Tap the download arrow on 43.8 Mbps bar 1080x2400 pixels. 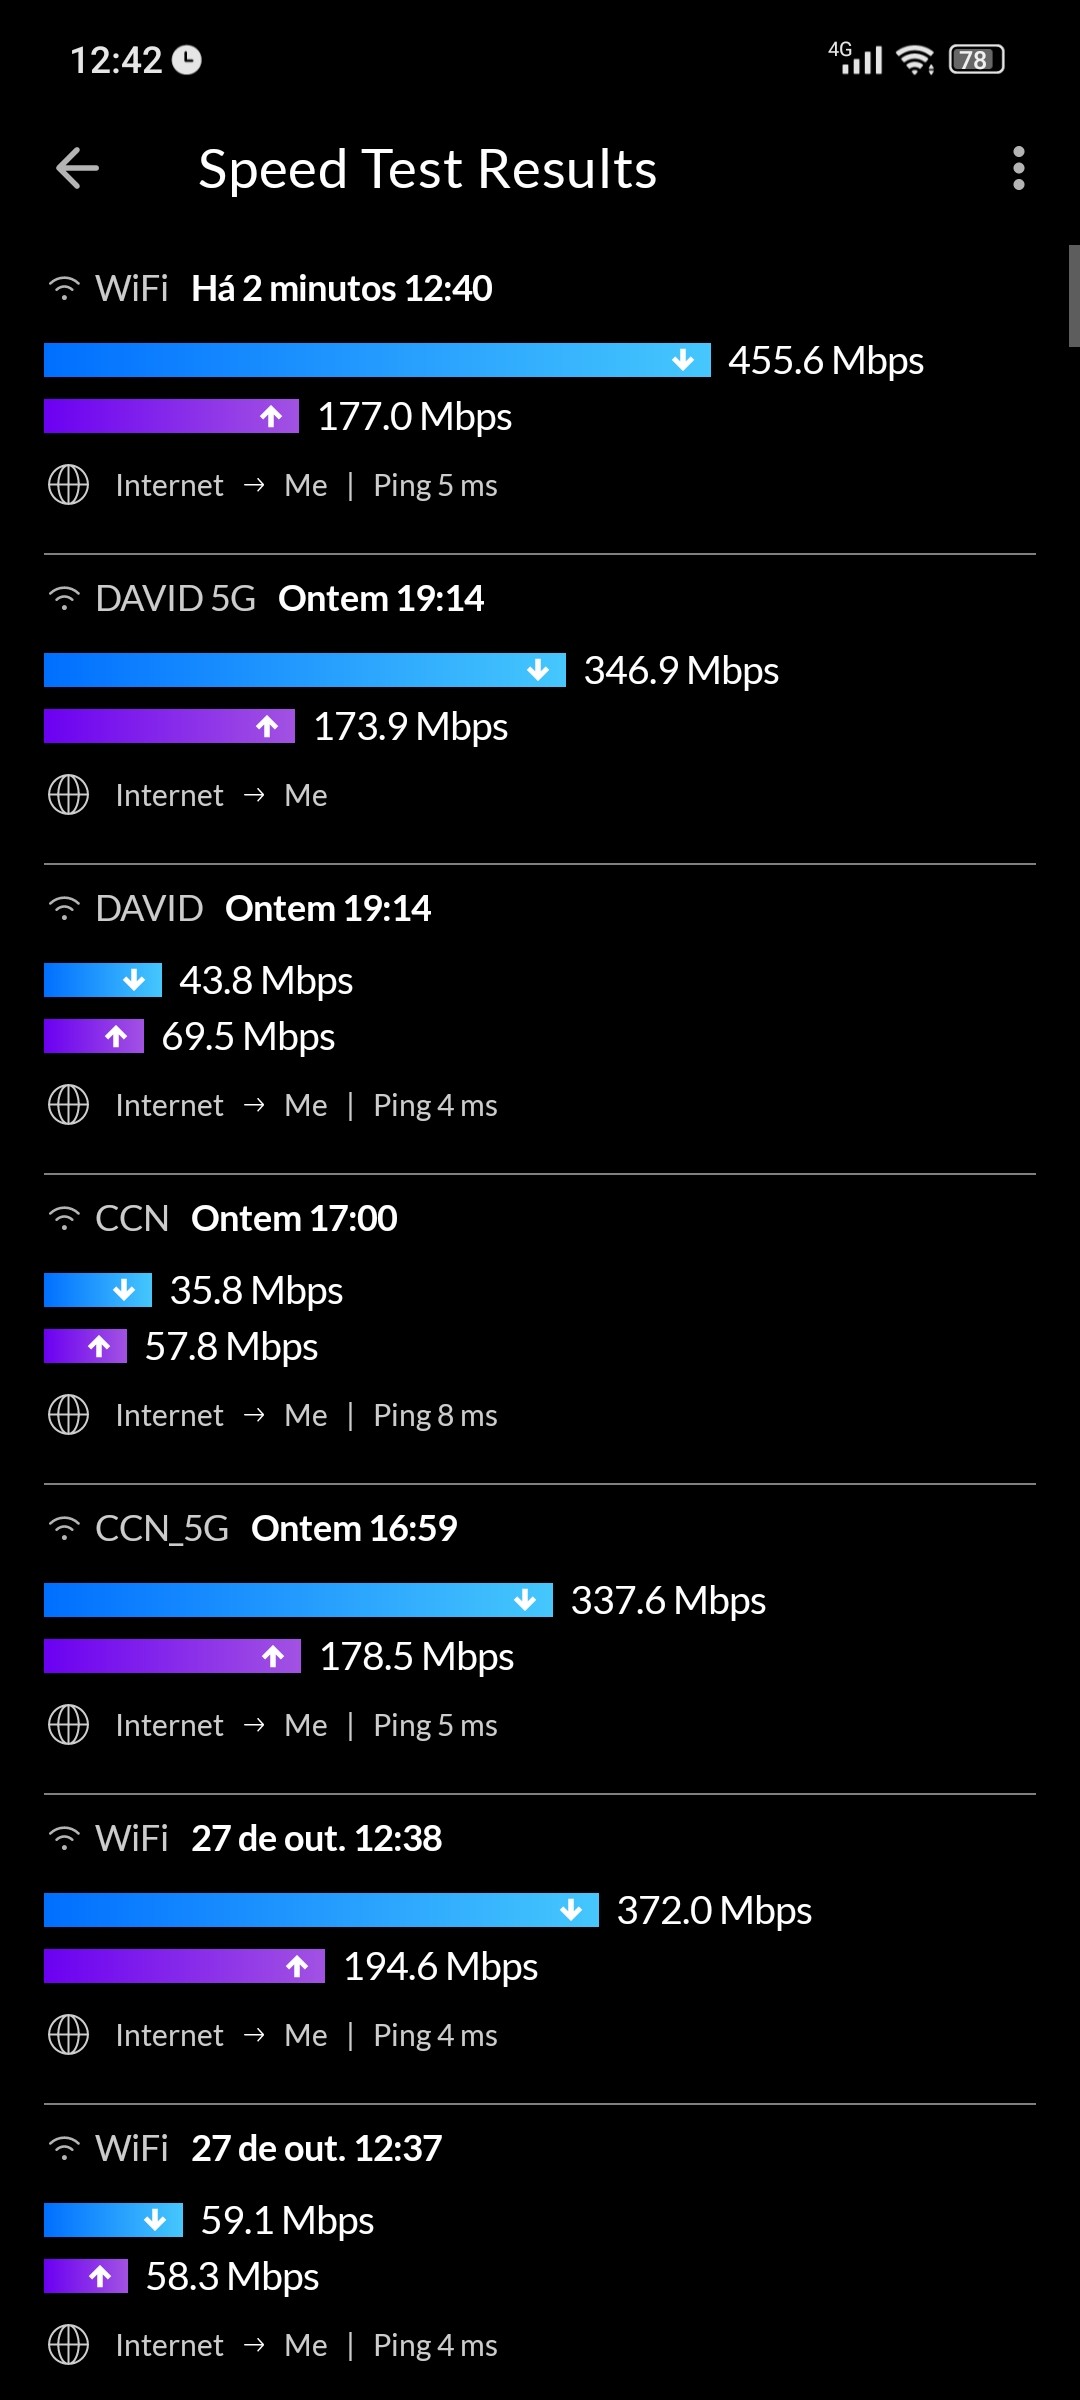click(134, 980)
